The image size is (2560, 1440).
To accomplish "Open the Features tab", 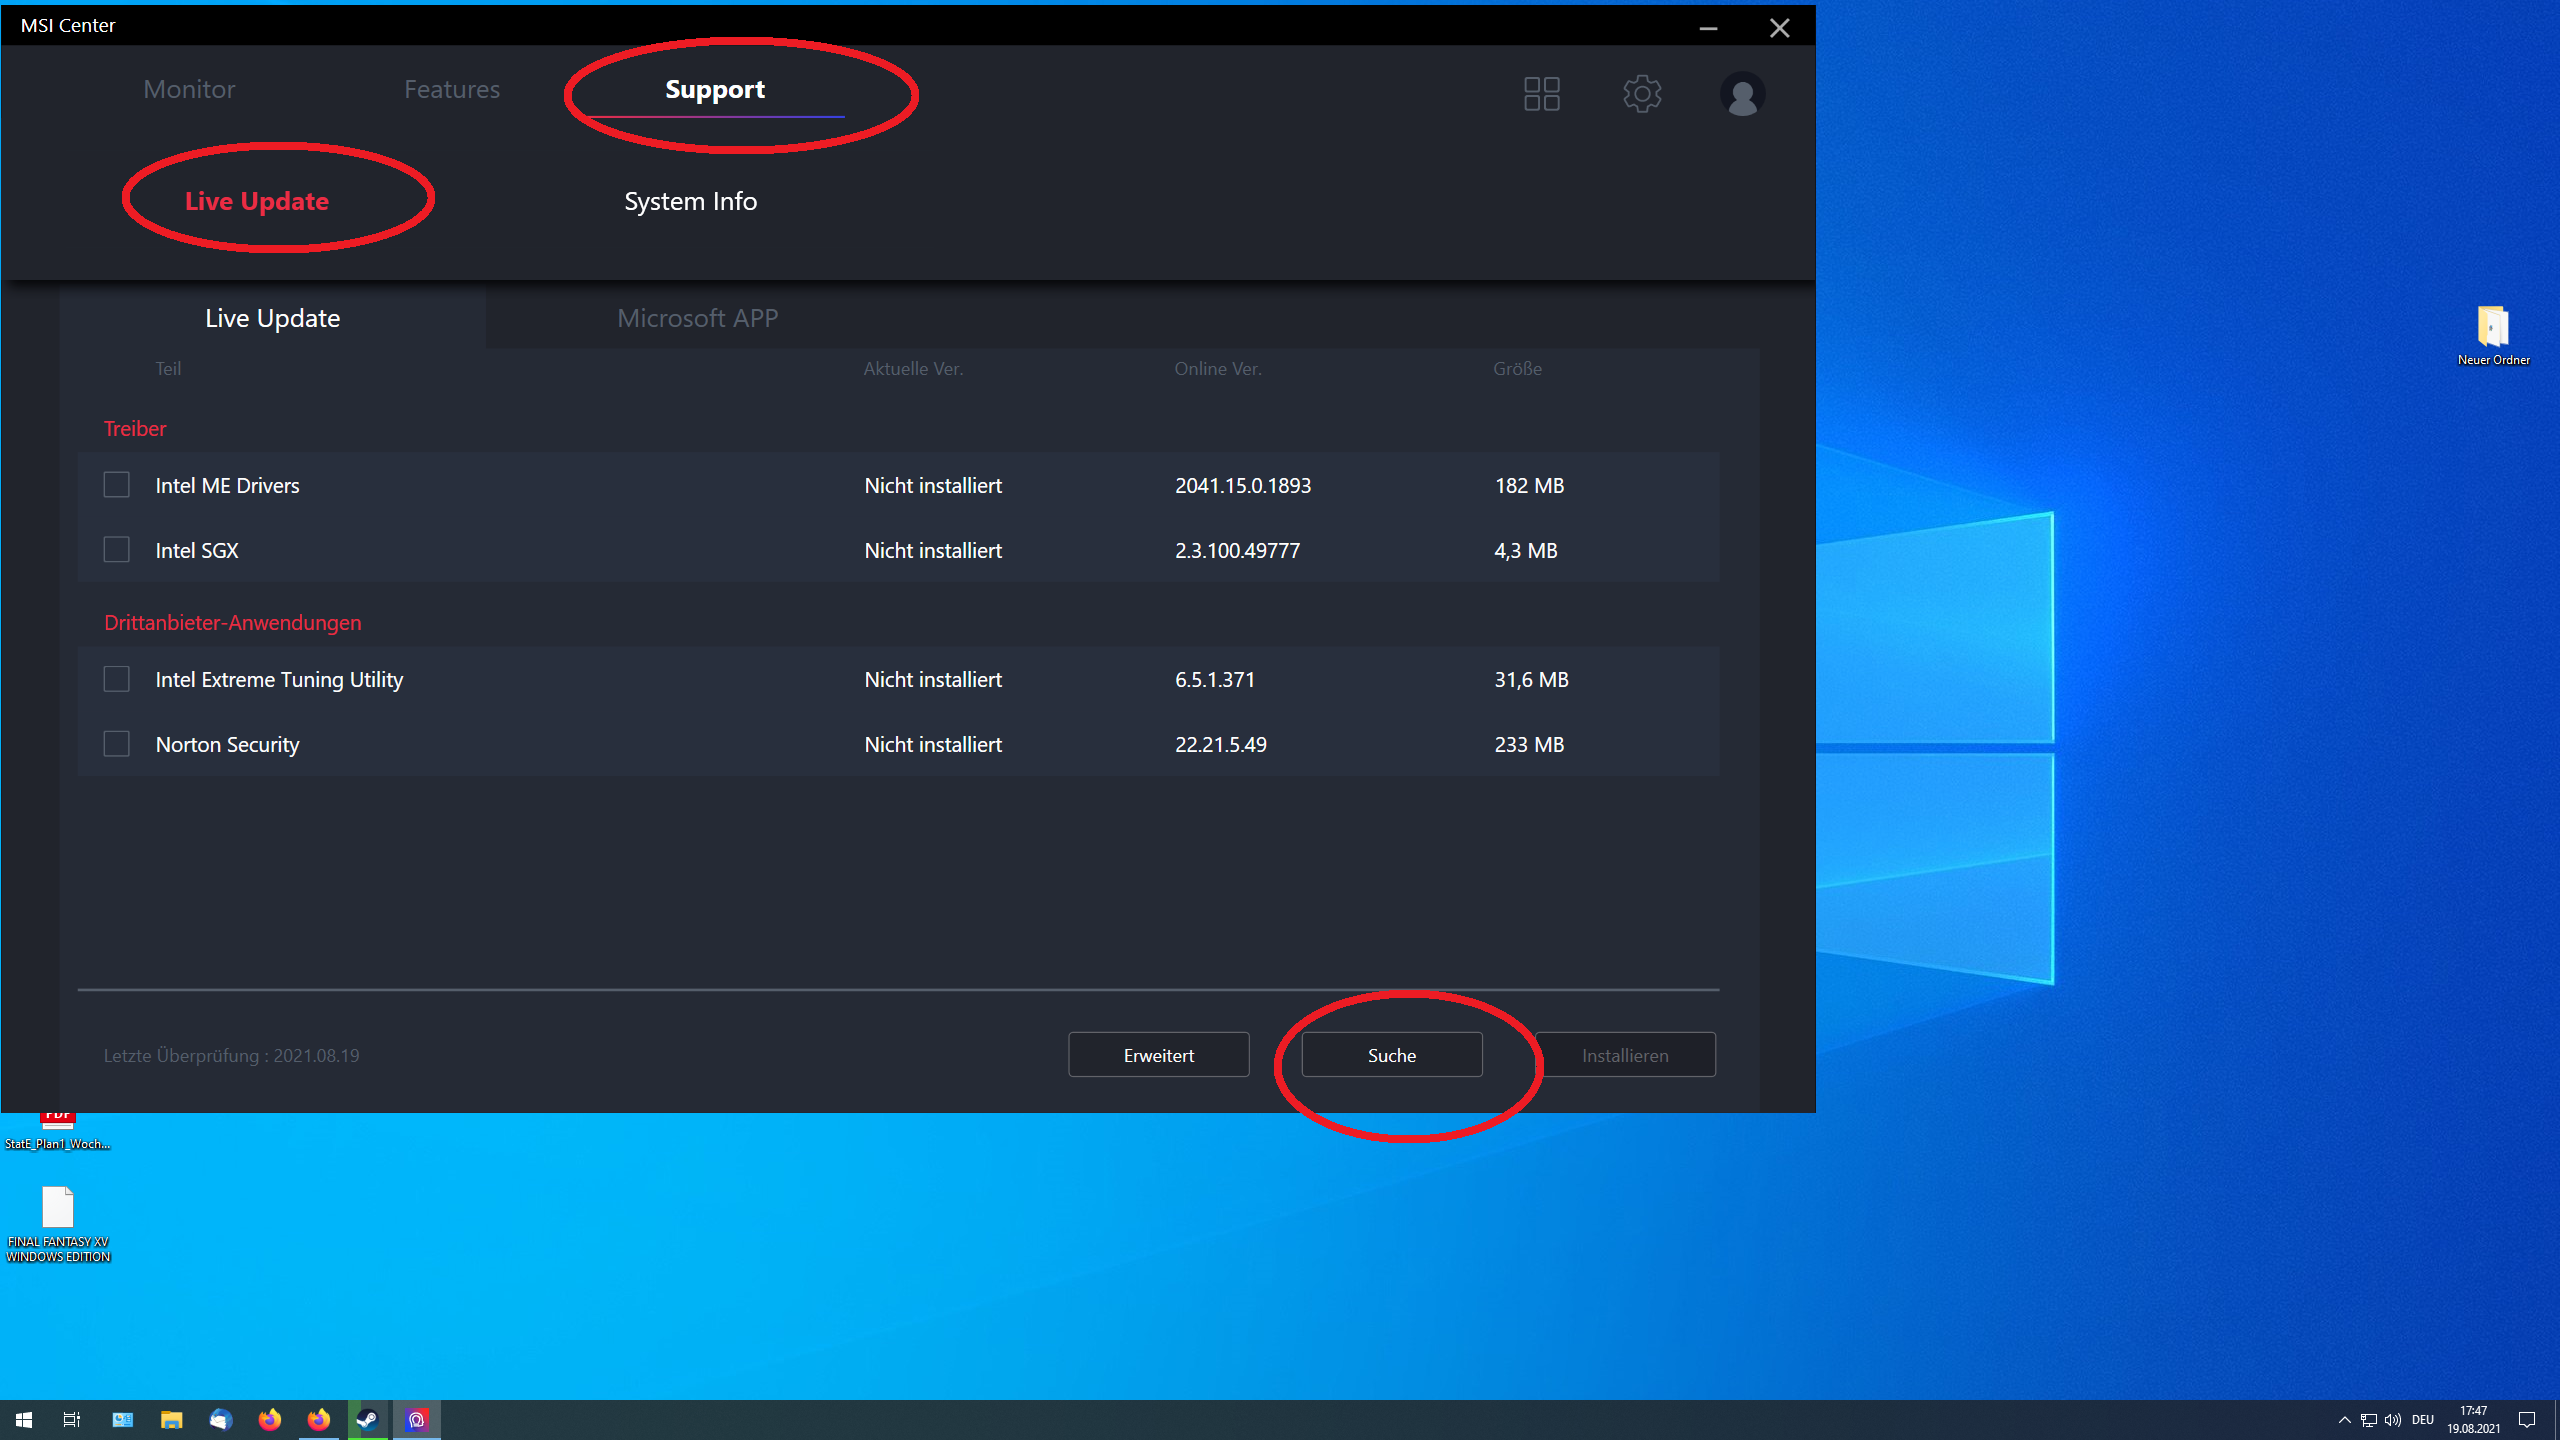I will pos(451,89).
